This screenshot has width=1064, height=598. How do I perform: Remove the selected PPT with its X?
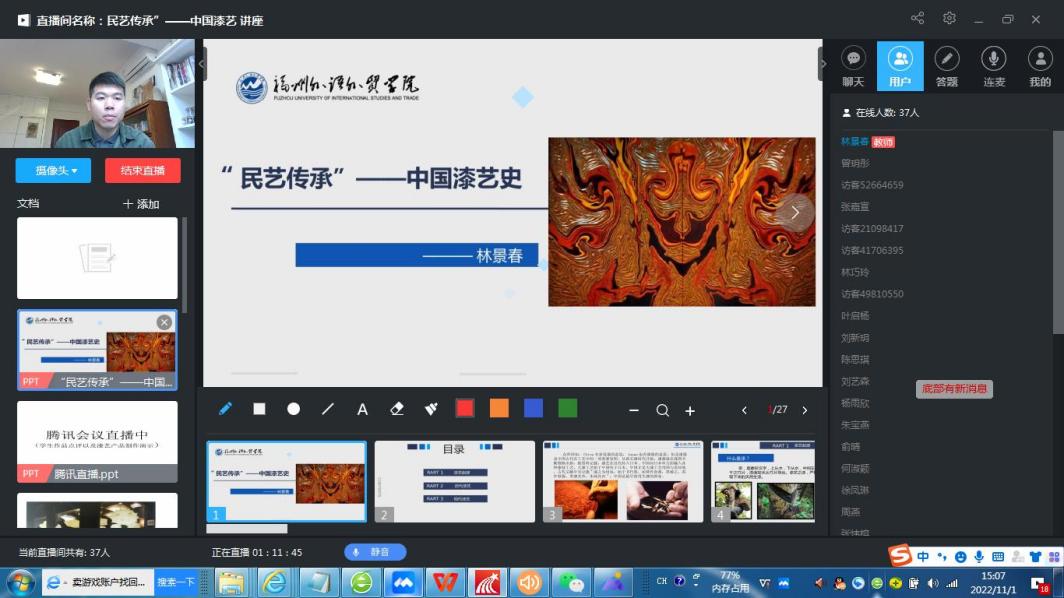(x=164, y=322)
